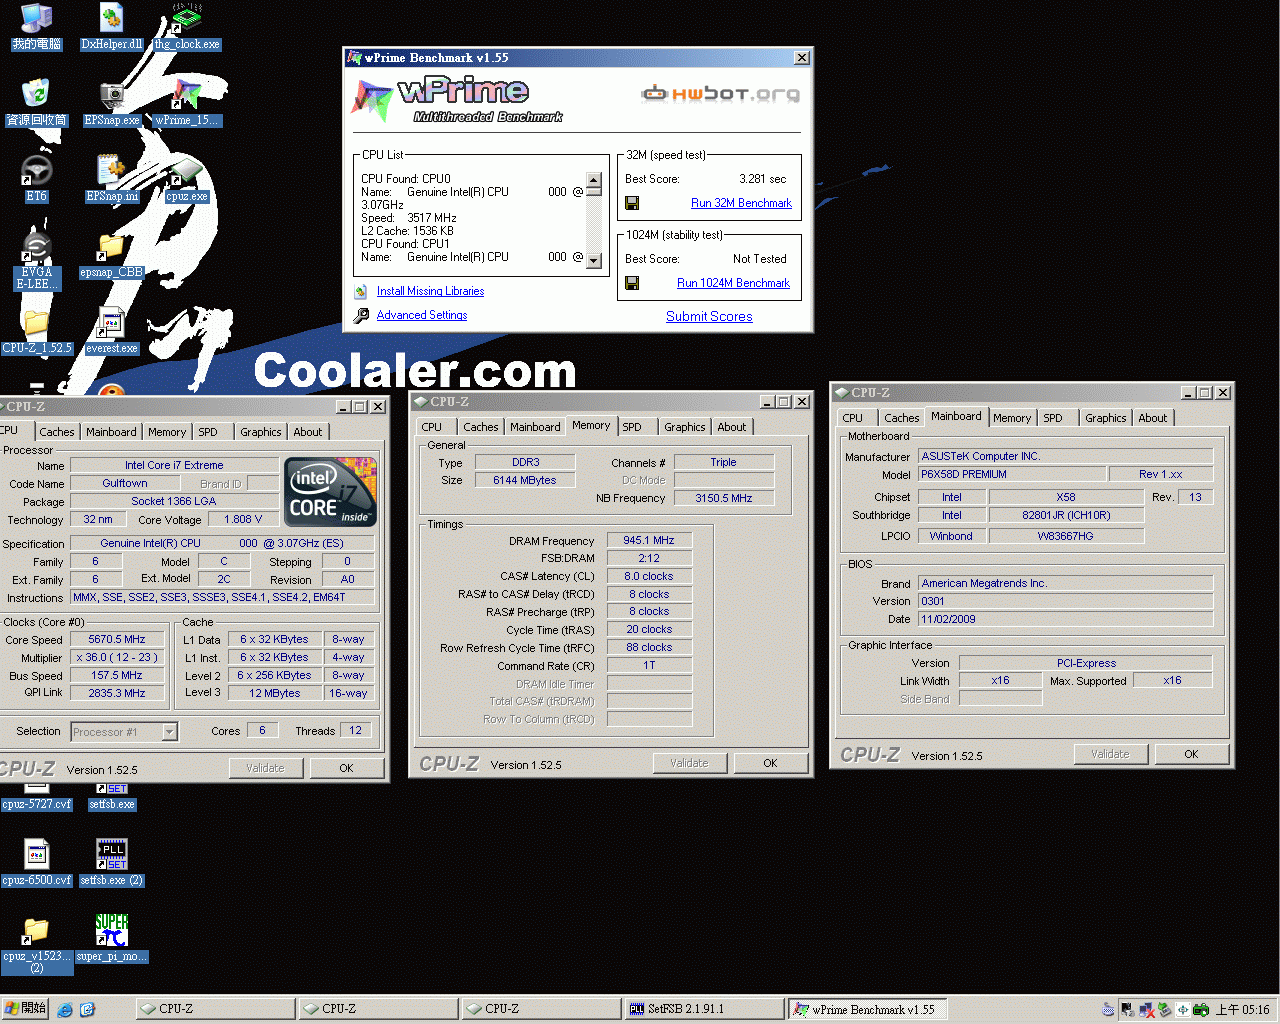
Task: Open Advanced Settings link
Action: [422, 315]
